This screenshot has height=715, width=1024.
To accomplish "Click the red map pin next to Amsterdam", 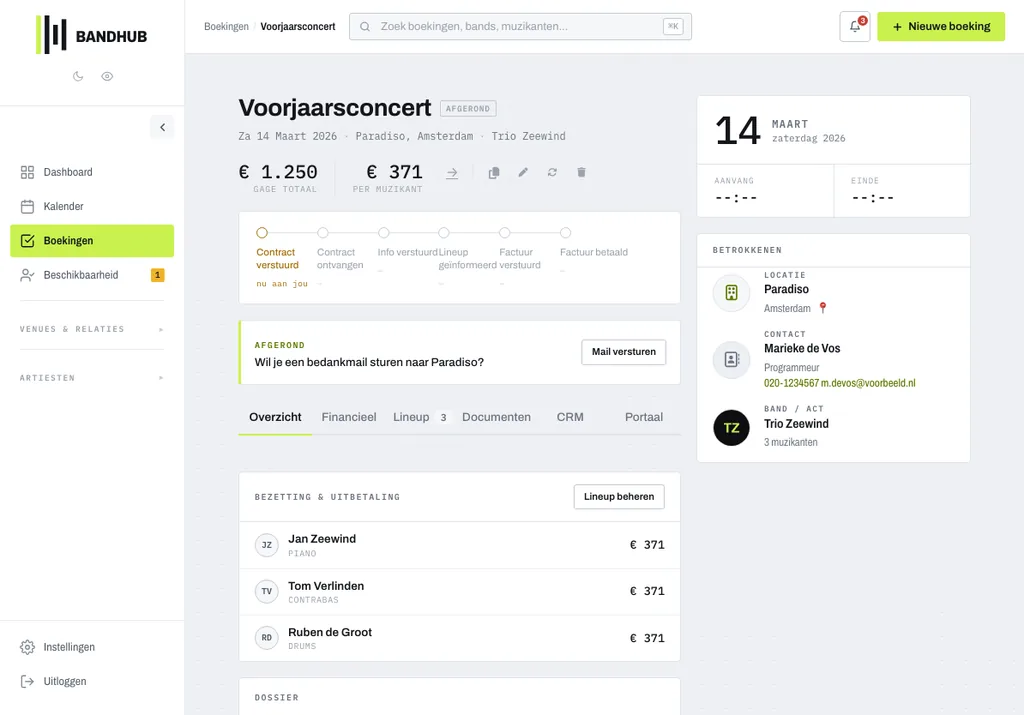I will pos(823,308).
